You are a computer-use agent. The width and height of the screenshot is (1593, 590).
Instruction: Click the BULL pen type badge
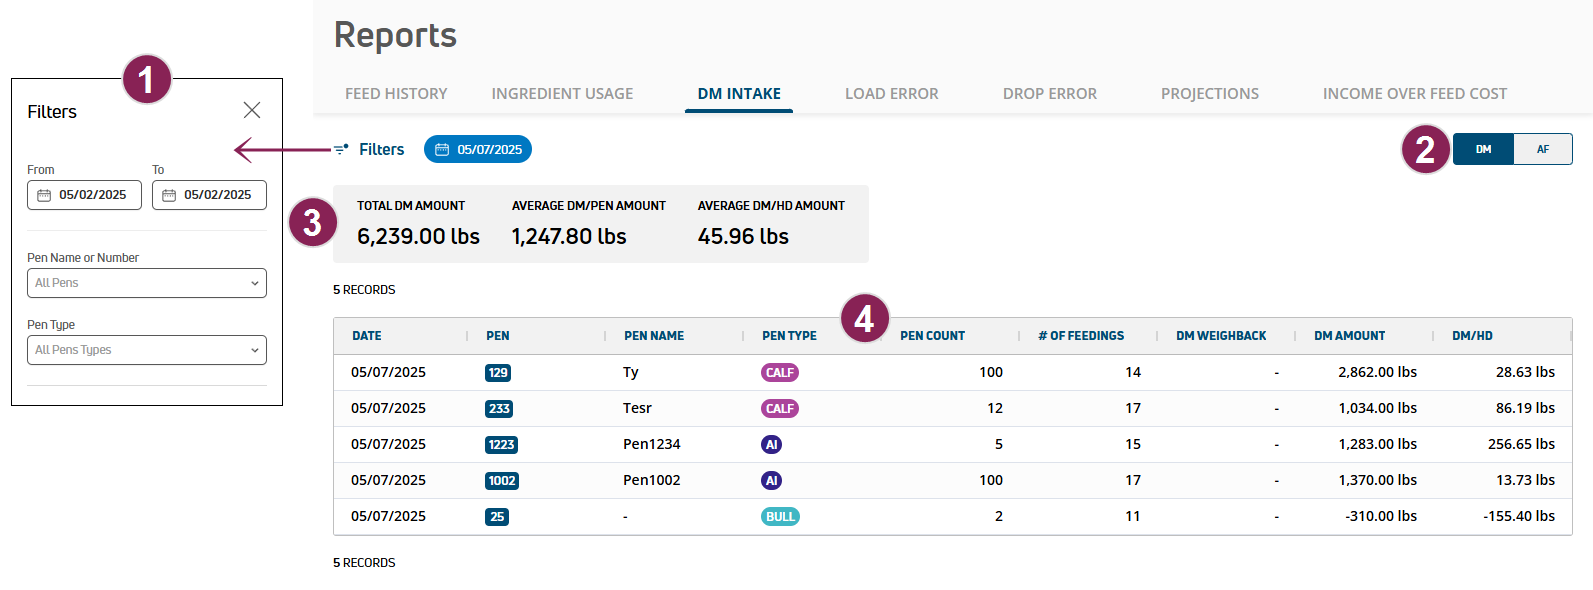[x=780, y=517]
